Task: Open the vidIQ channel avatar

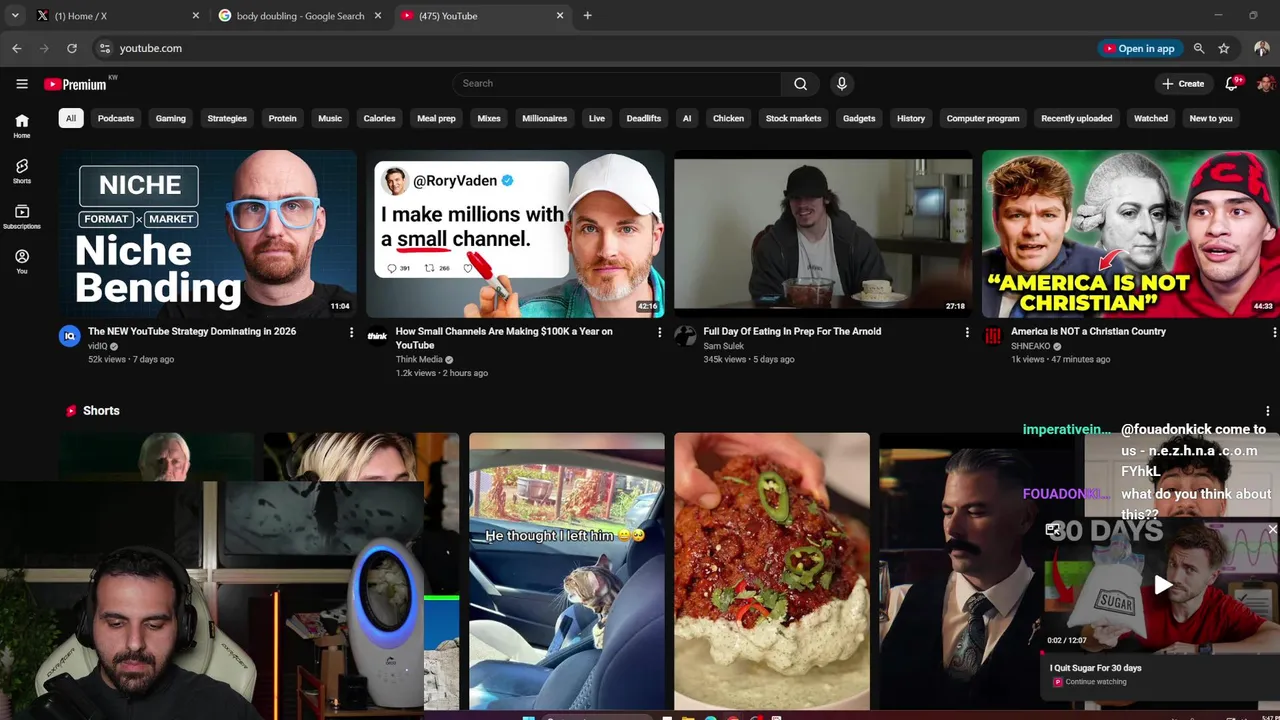Action: pyautogui.click(x=69, y=336)
